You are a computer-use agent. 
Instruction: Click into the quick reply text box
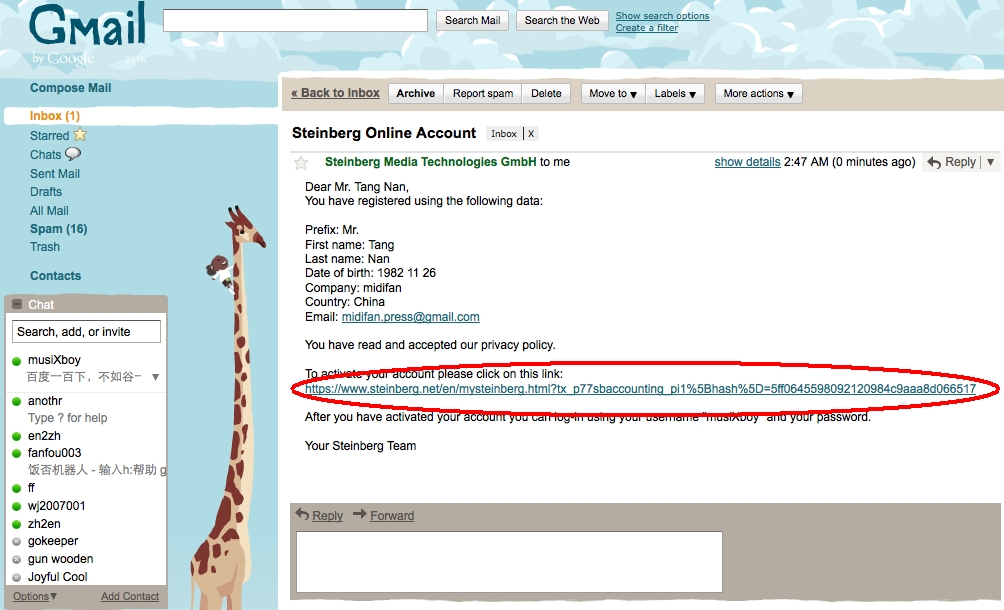[509, 561]
